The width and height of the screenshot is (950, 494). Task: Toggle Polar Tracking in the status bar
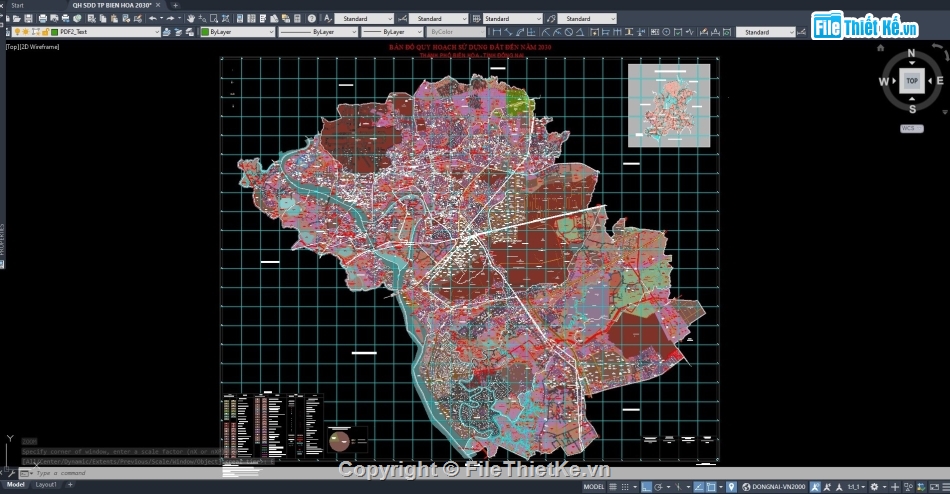pyautogui.click(x=658, y=487)
